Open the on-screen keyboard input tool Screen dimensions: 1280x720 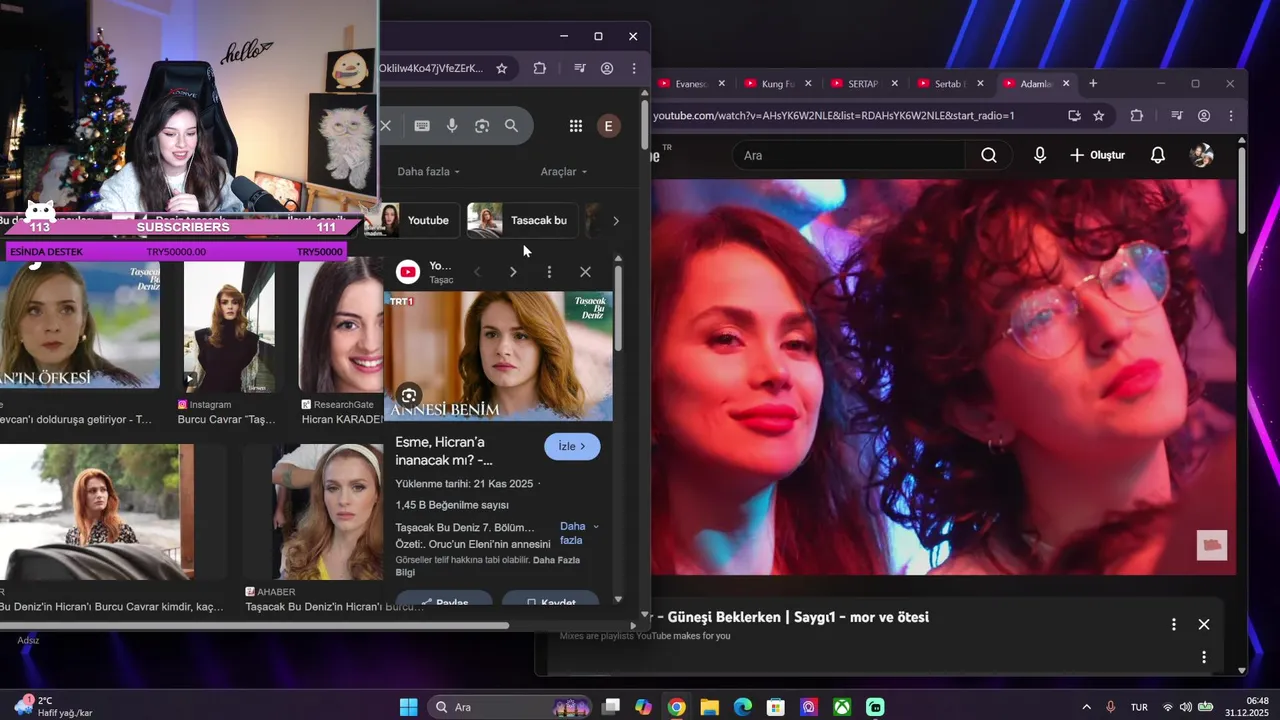(x=422, y=125)
